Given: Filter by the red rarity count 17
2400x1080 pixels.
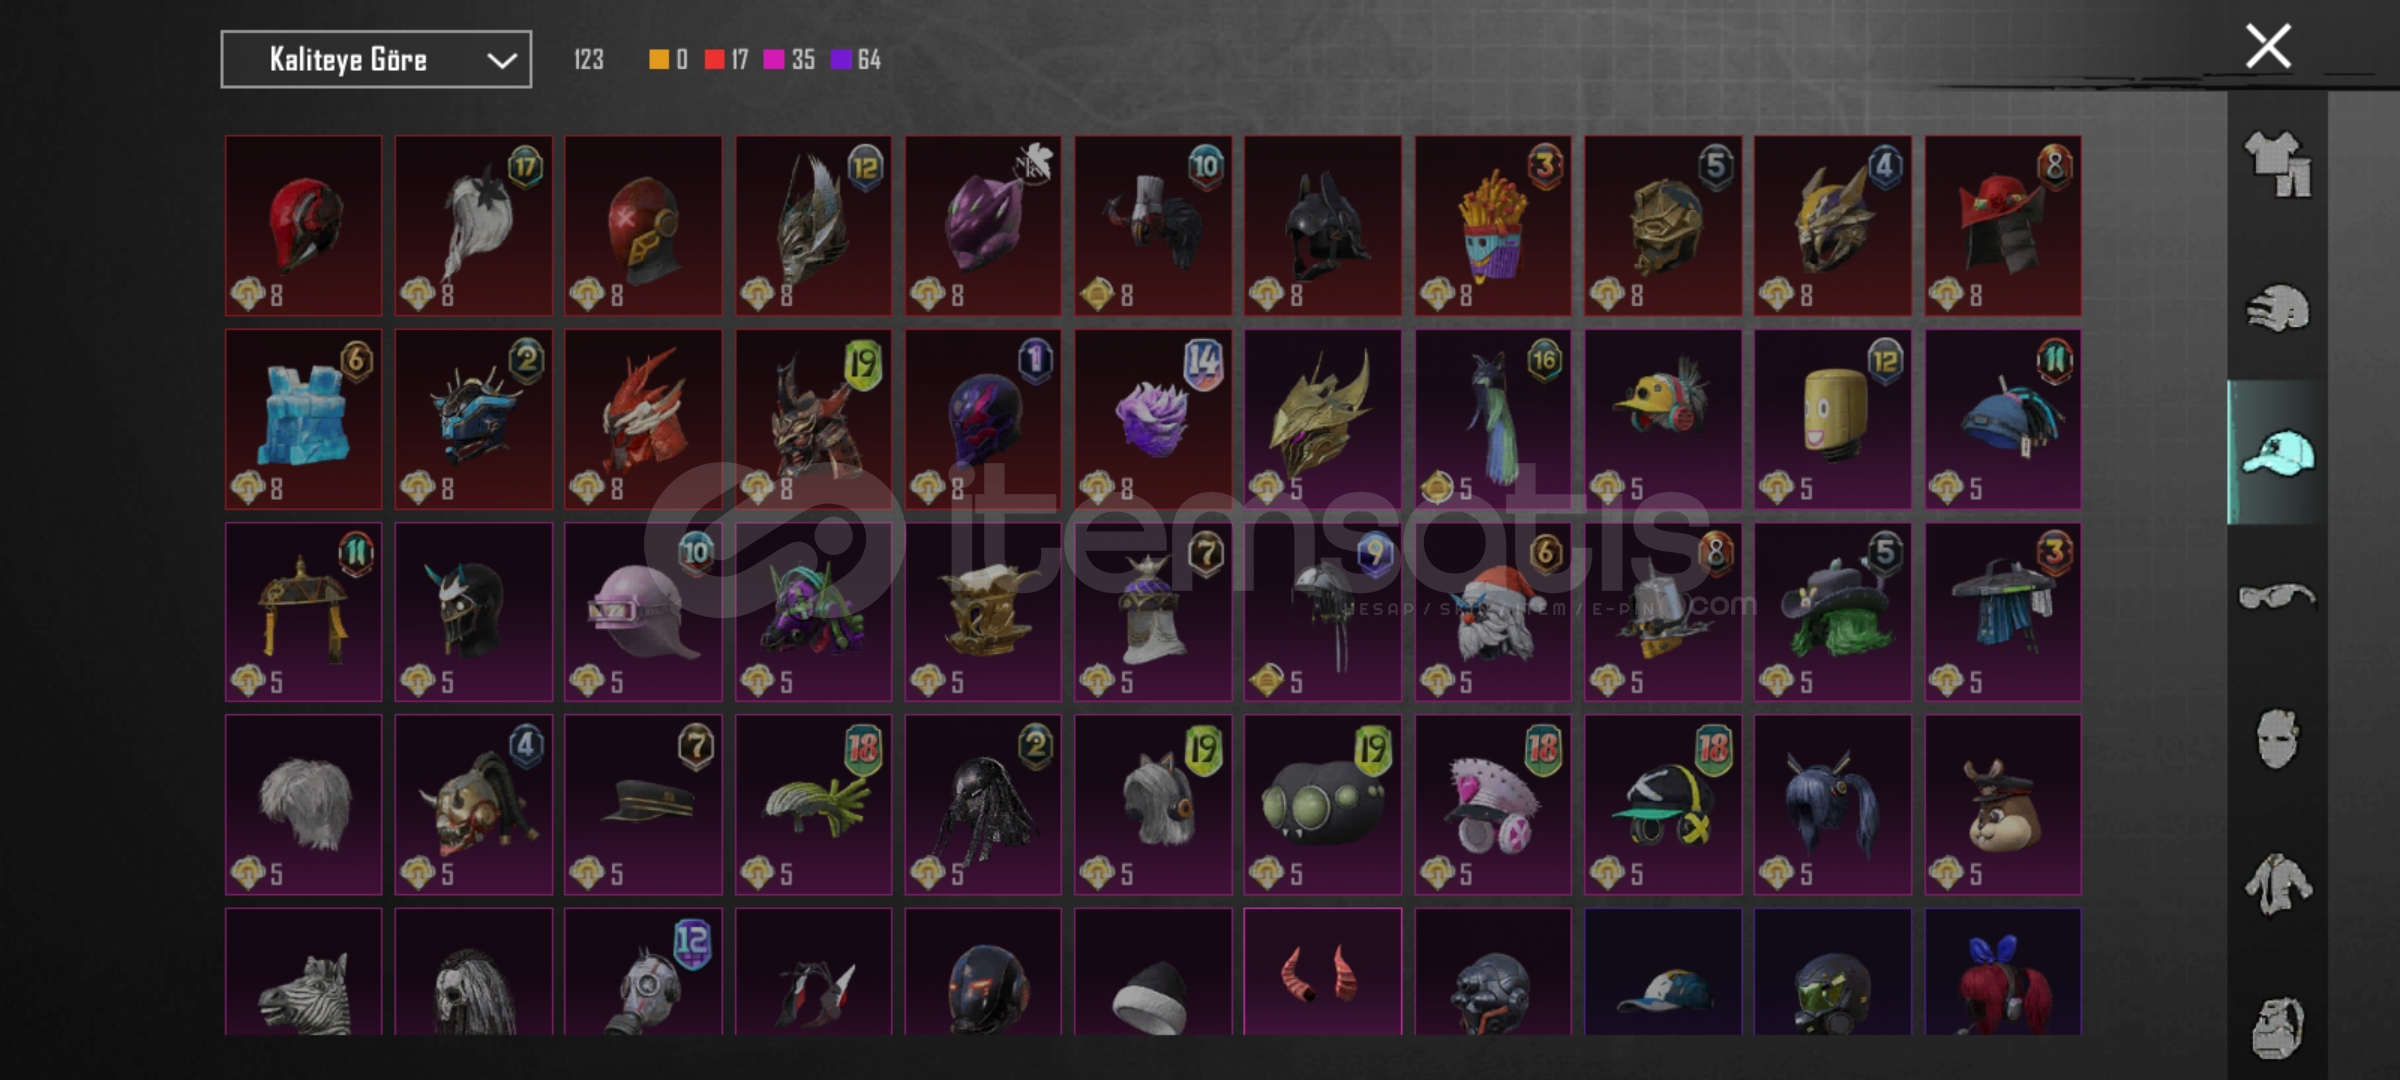Looking at the screenshot, I should point(726,60).
